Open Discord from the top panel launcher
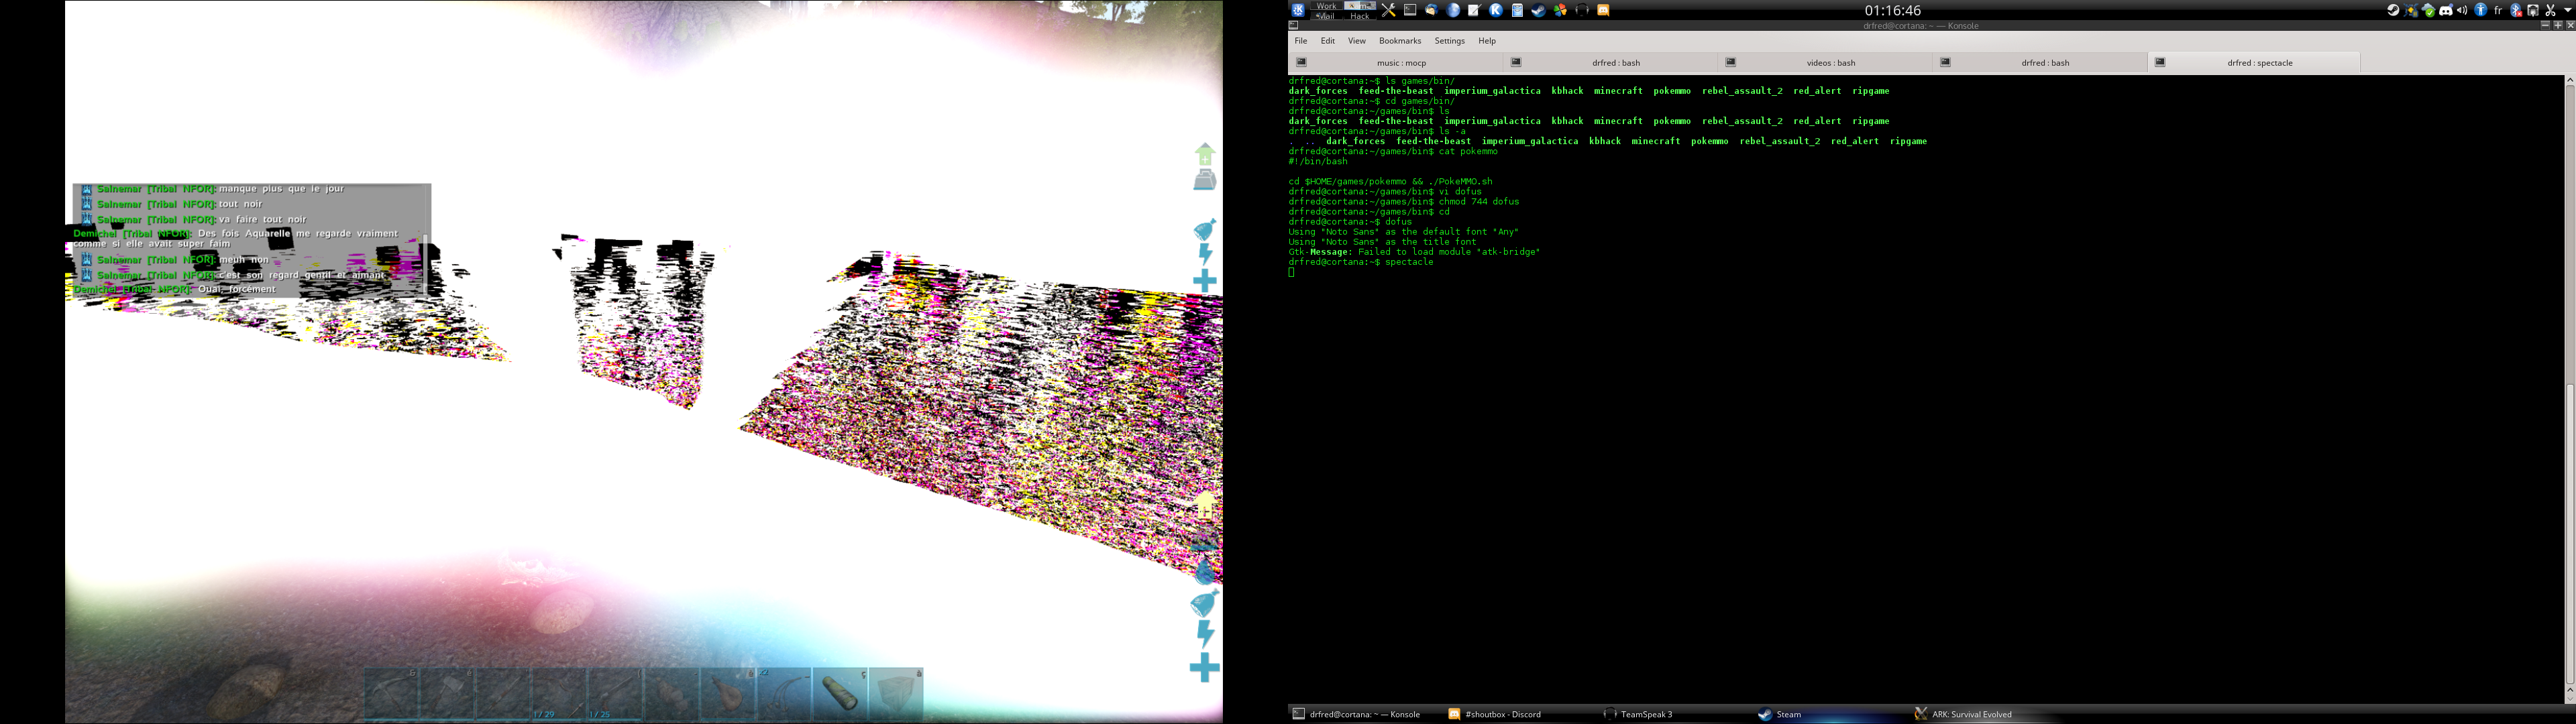 [1603, 10]
